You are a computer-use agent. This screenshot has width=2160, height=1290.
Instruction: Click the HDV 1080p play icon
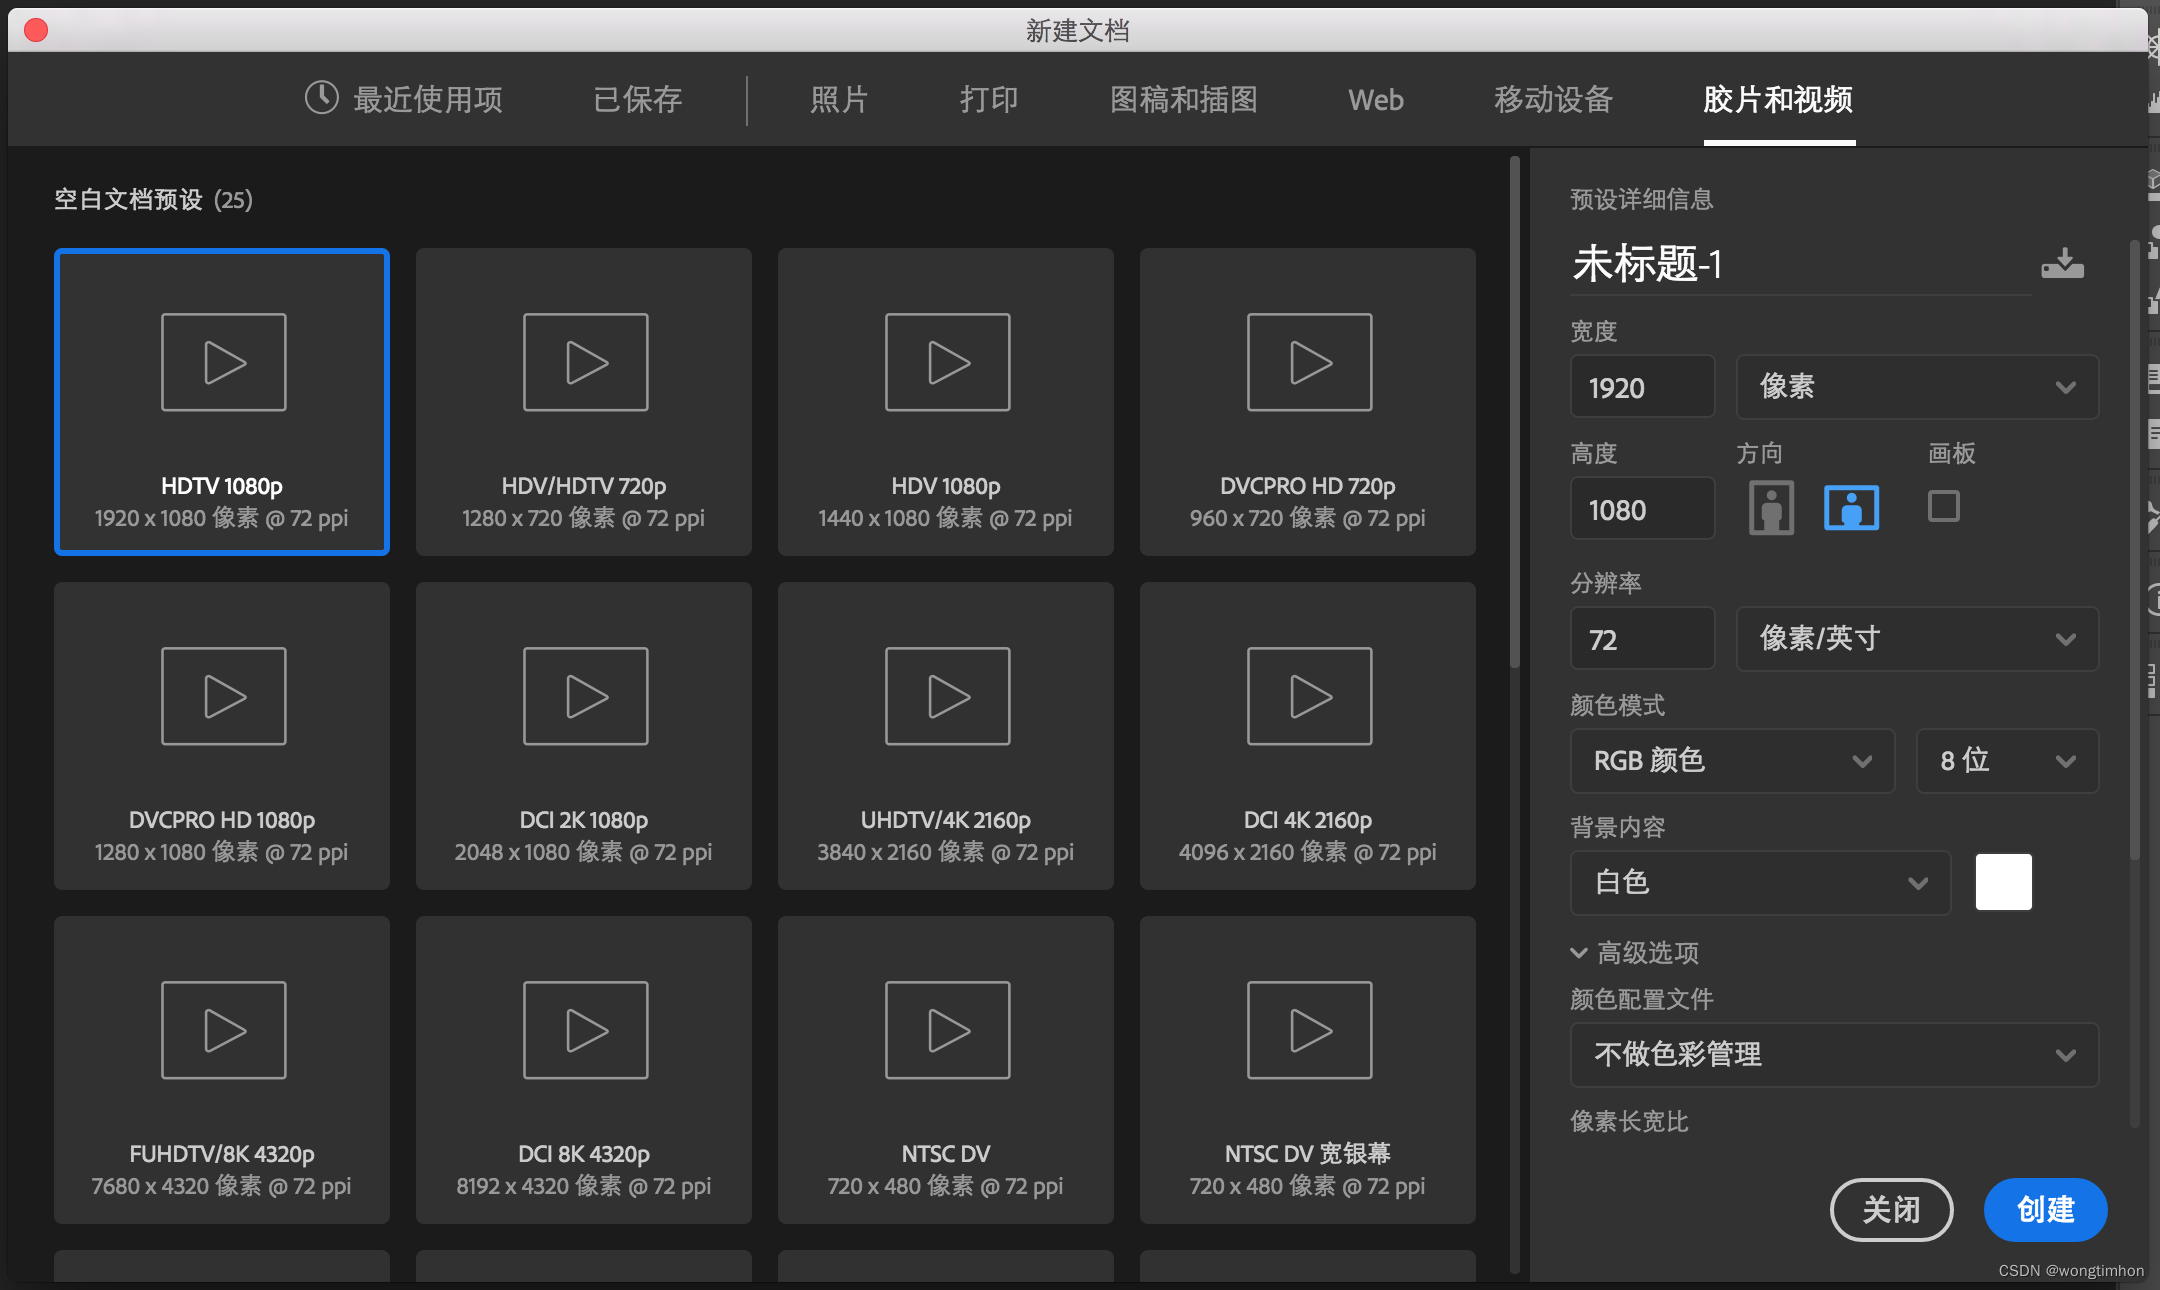click(x=947, y=362)
